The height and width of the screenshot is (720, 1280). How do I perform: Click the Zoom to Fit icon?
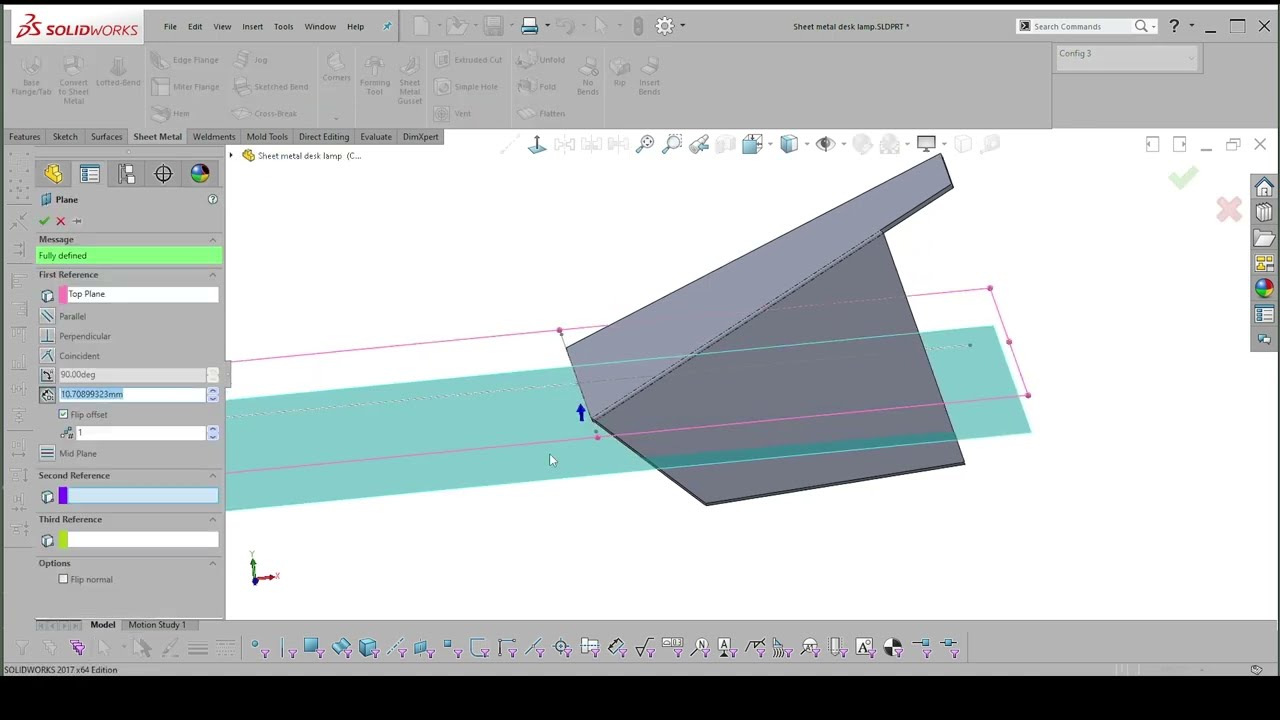click(645, 145)
